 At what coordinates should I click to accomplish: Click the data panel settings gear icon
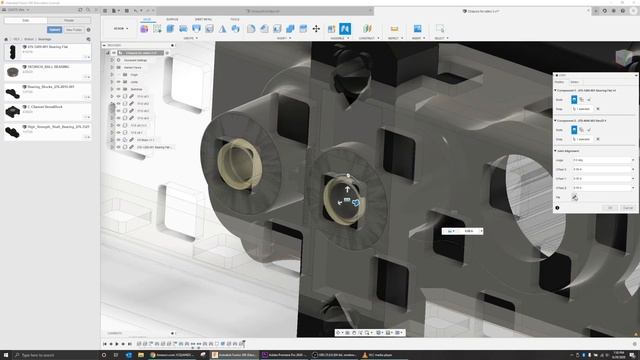89,30
